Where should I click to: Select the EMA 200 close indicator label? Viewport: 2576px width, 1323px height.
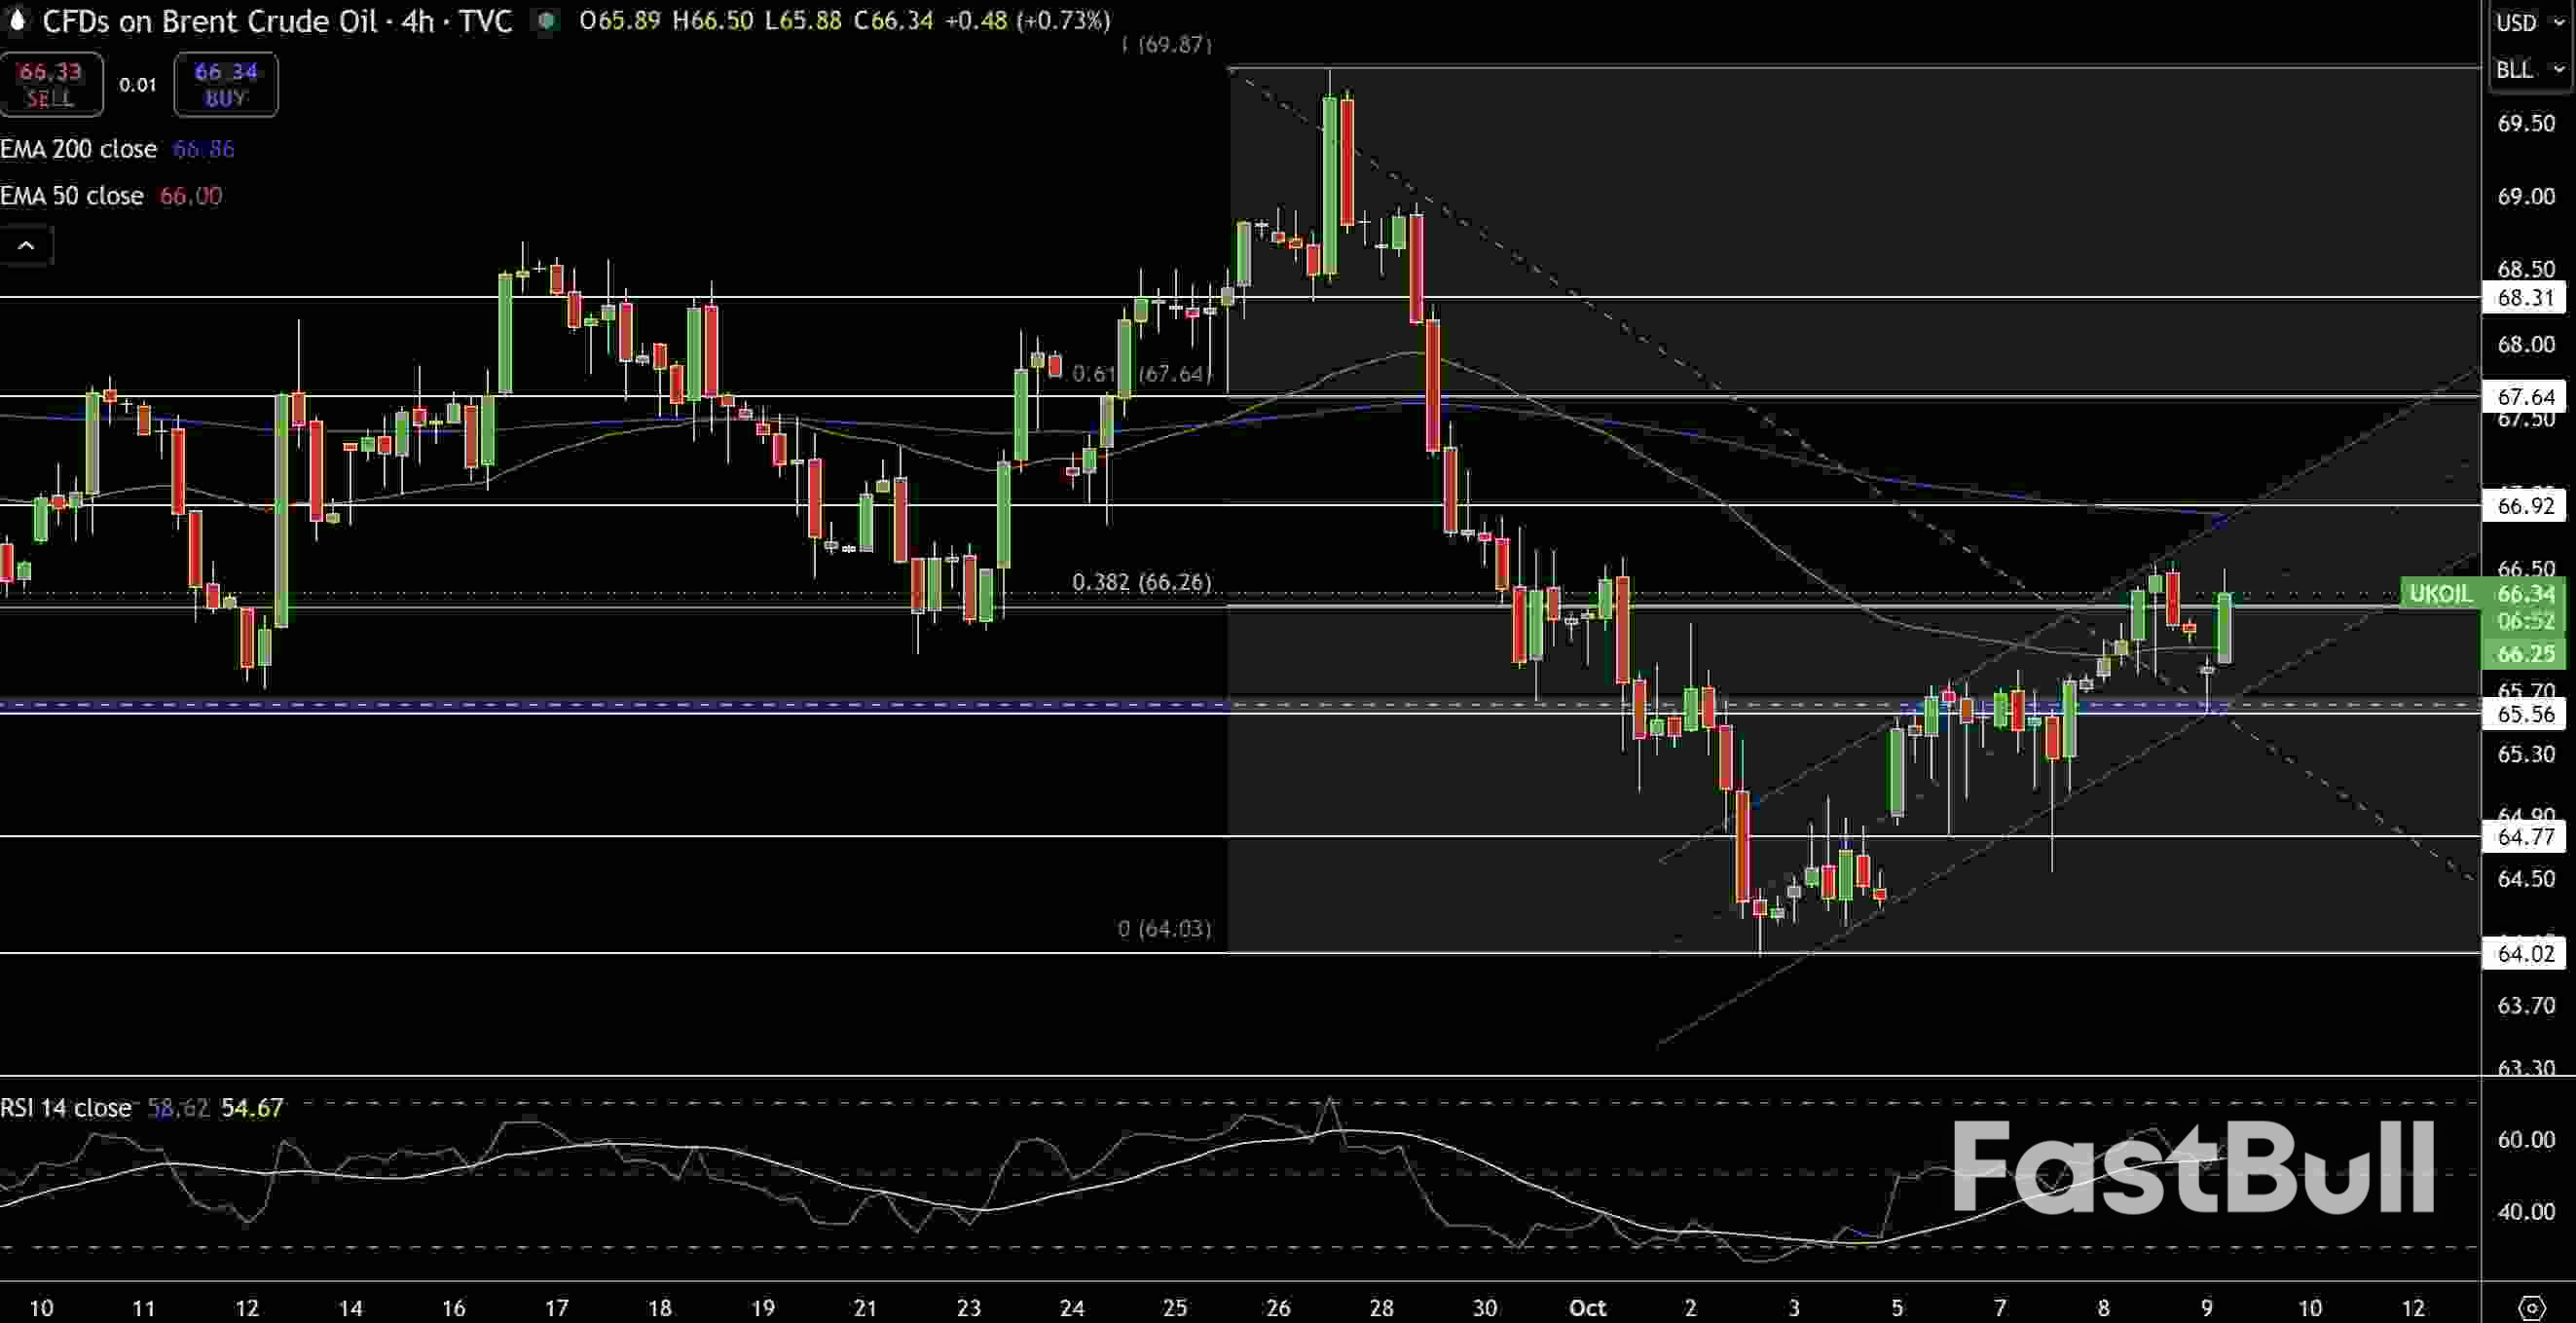click(x=78, y=149)
